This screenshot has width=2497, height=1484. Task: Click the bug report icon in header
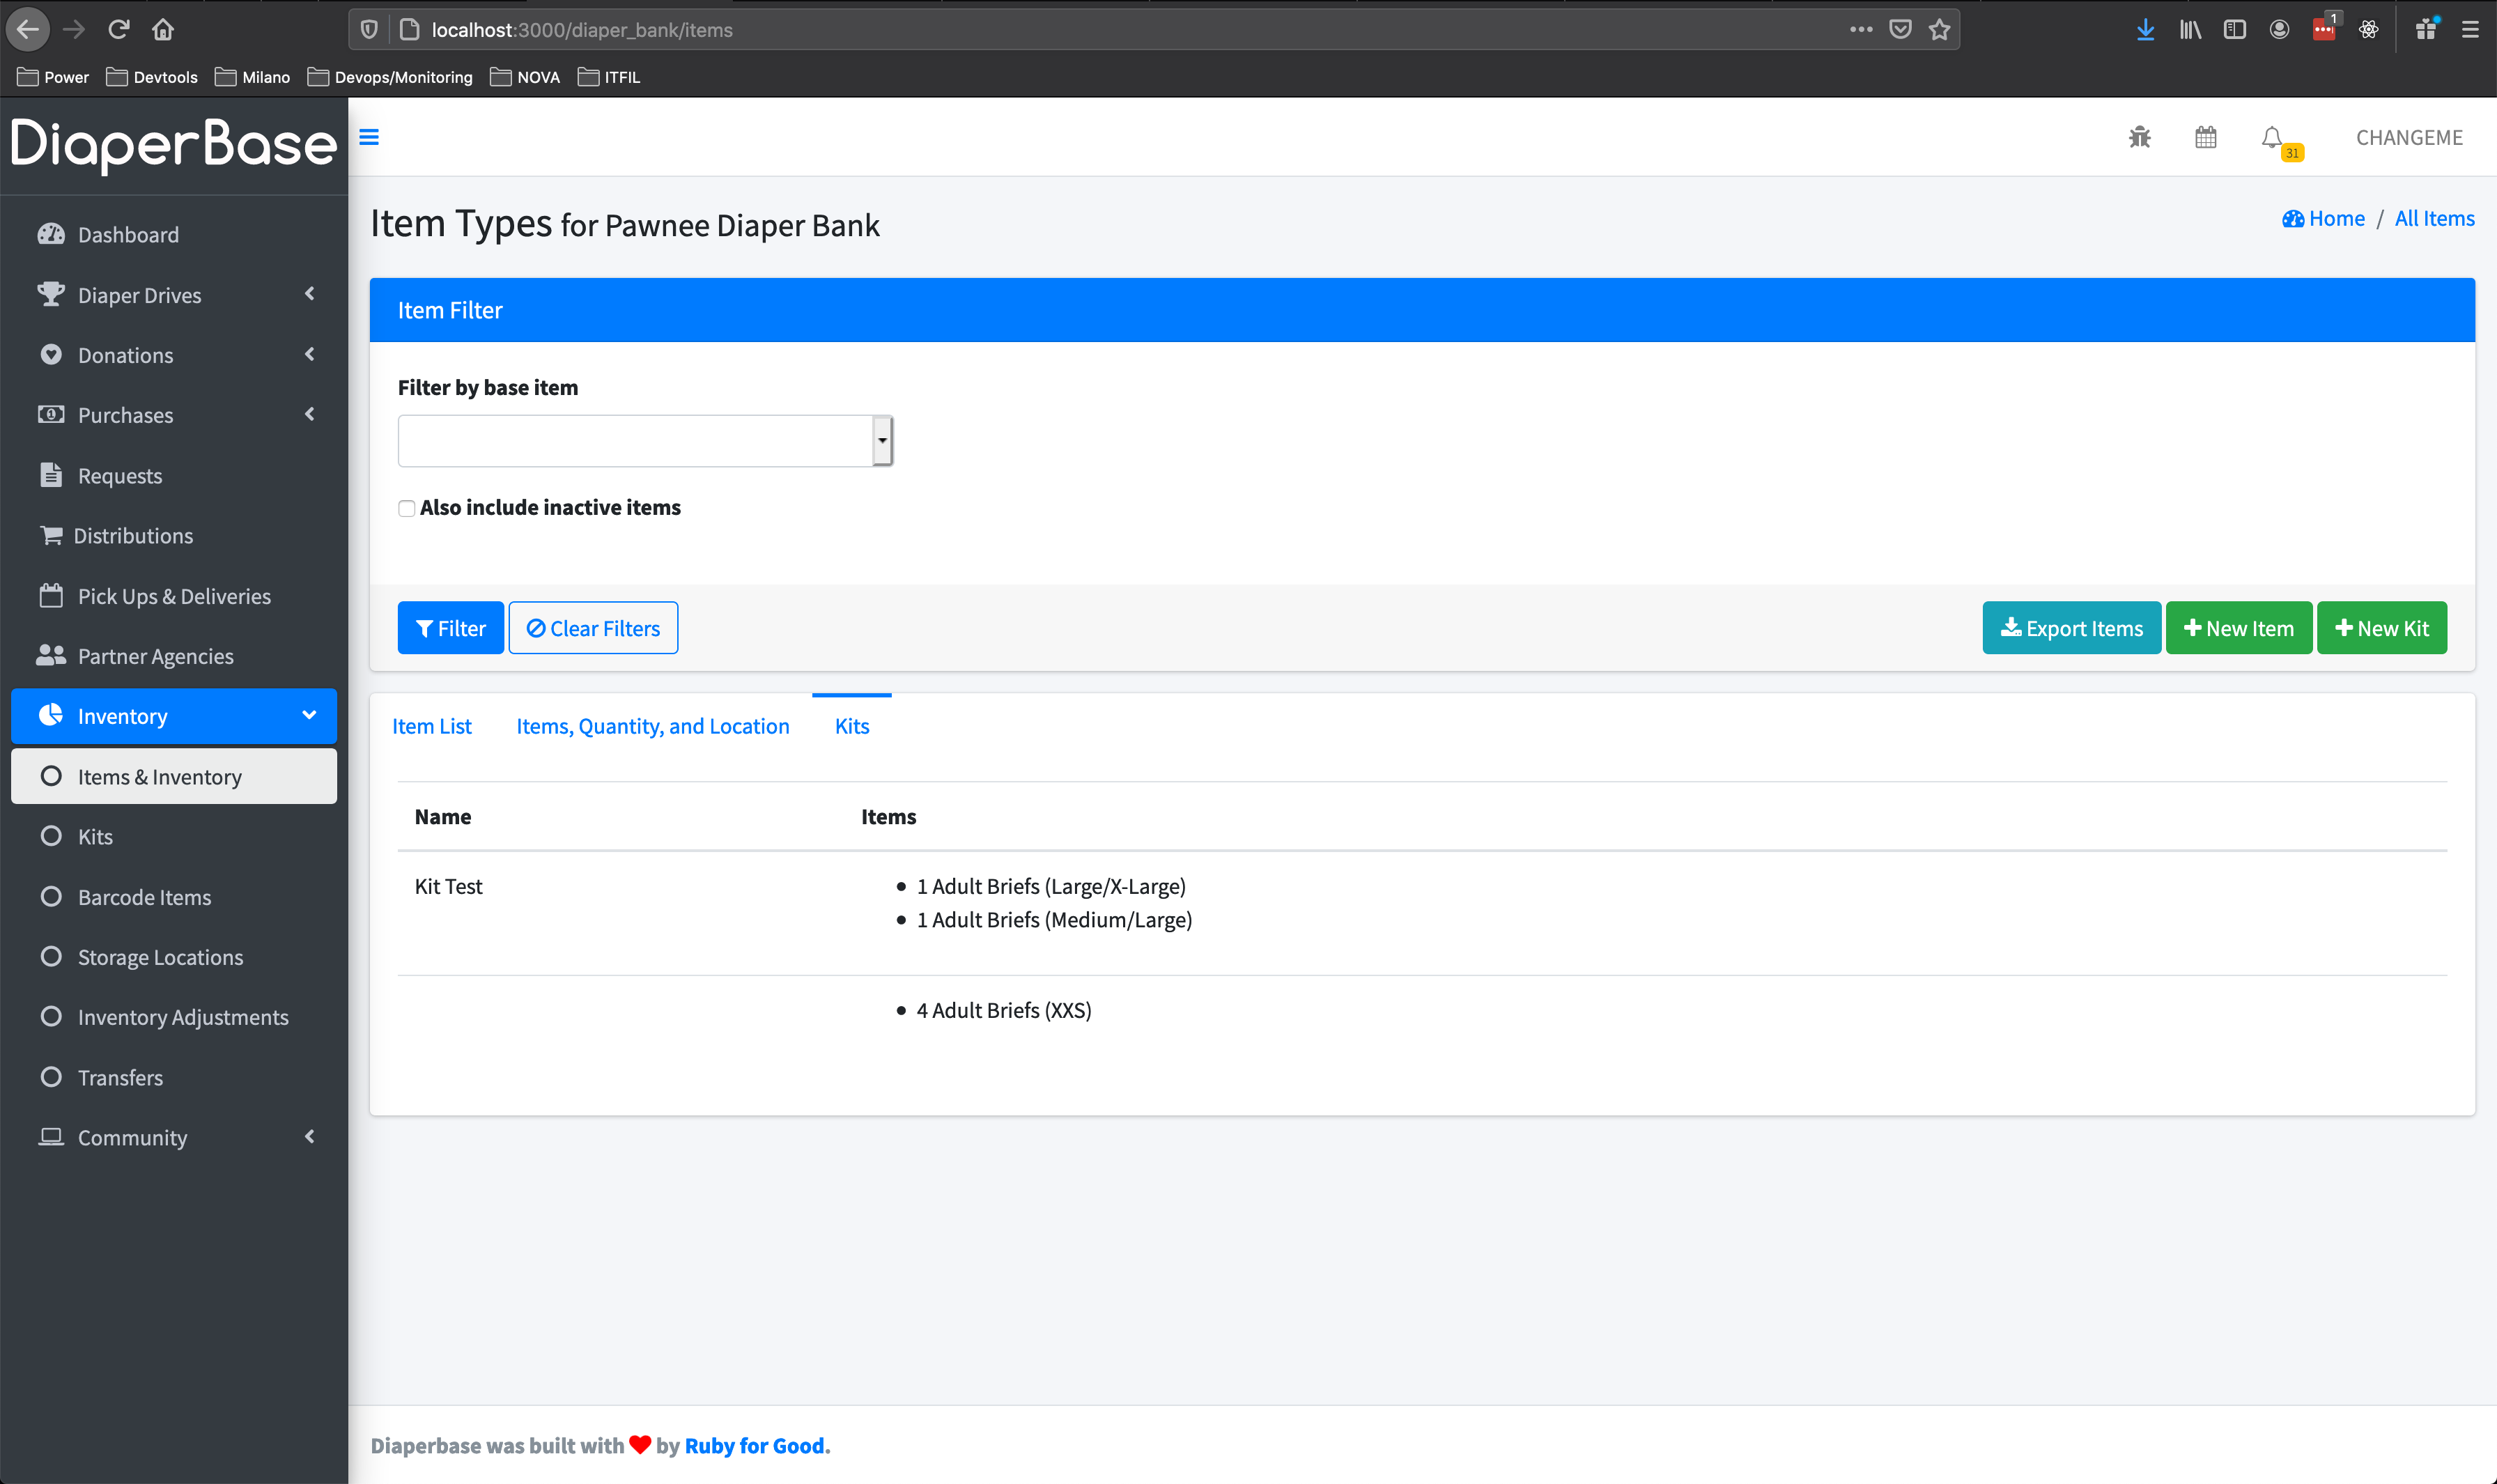tap(2139, 137)
